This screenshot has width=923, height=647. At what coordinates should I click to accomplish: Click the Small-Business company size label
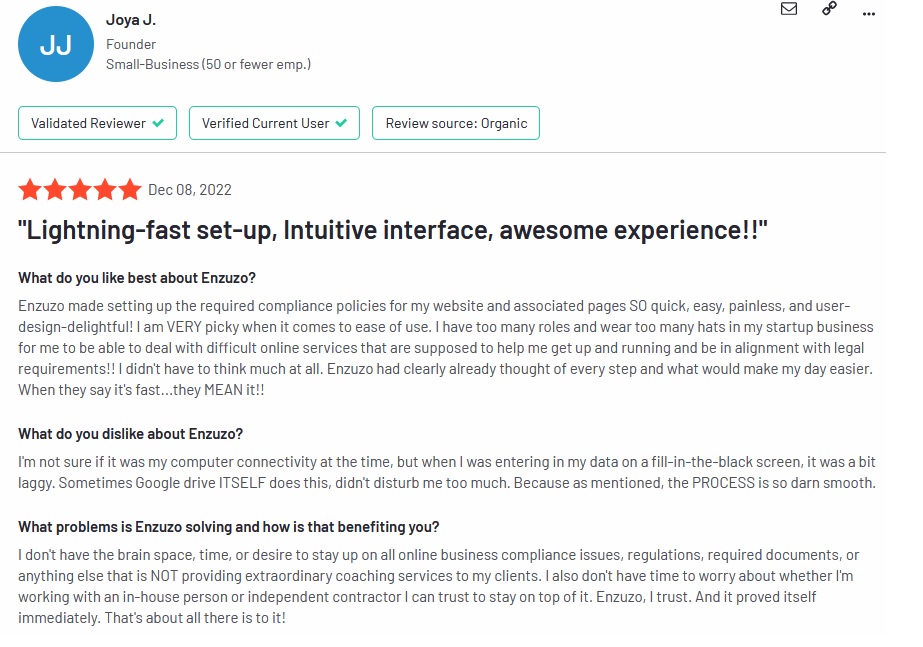coord(208,64)
